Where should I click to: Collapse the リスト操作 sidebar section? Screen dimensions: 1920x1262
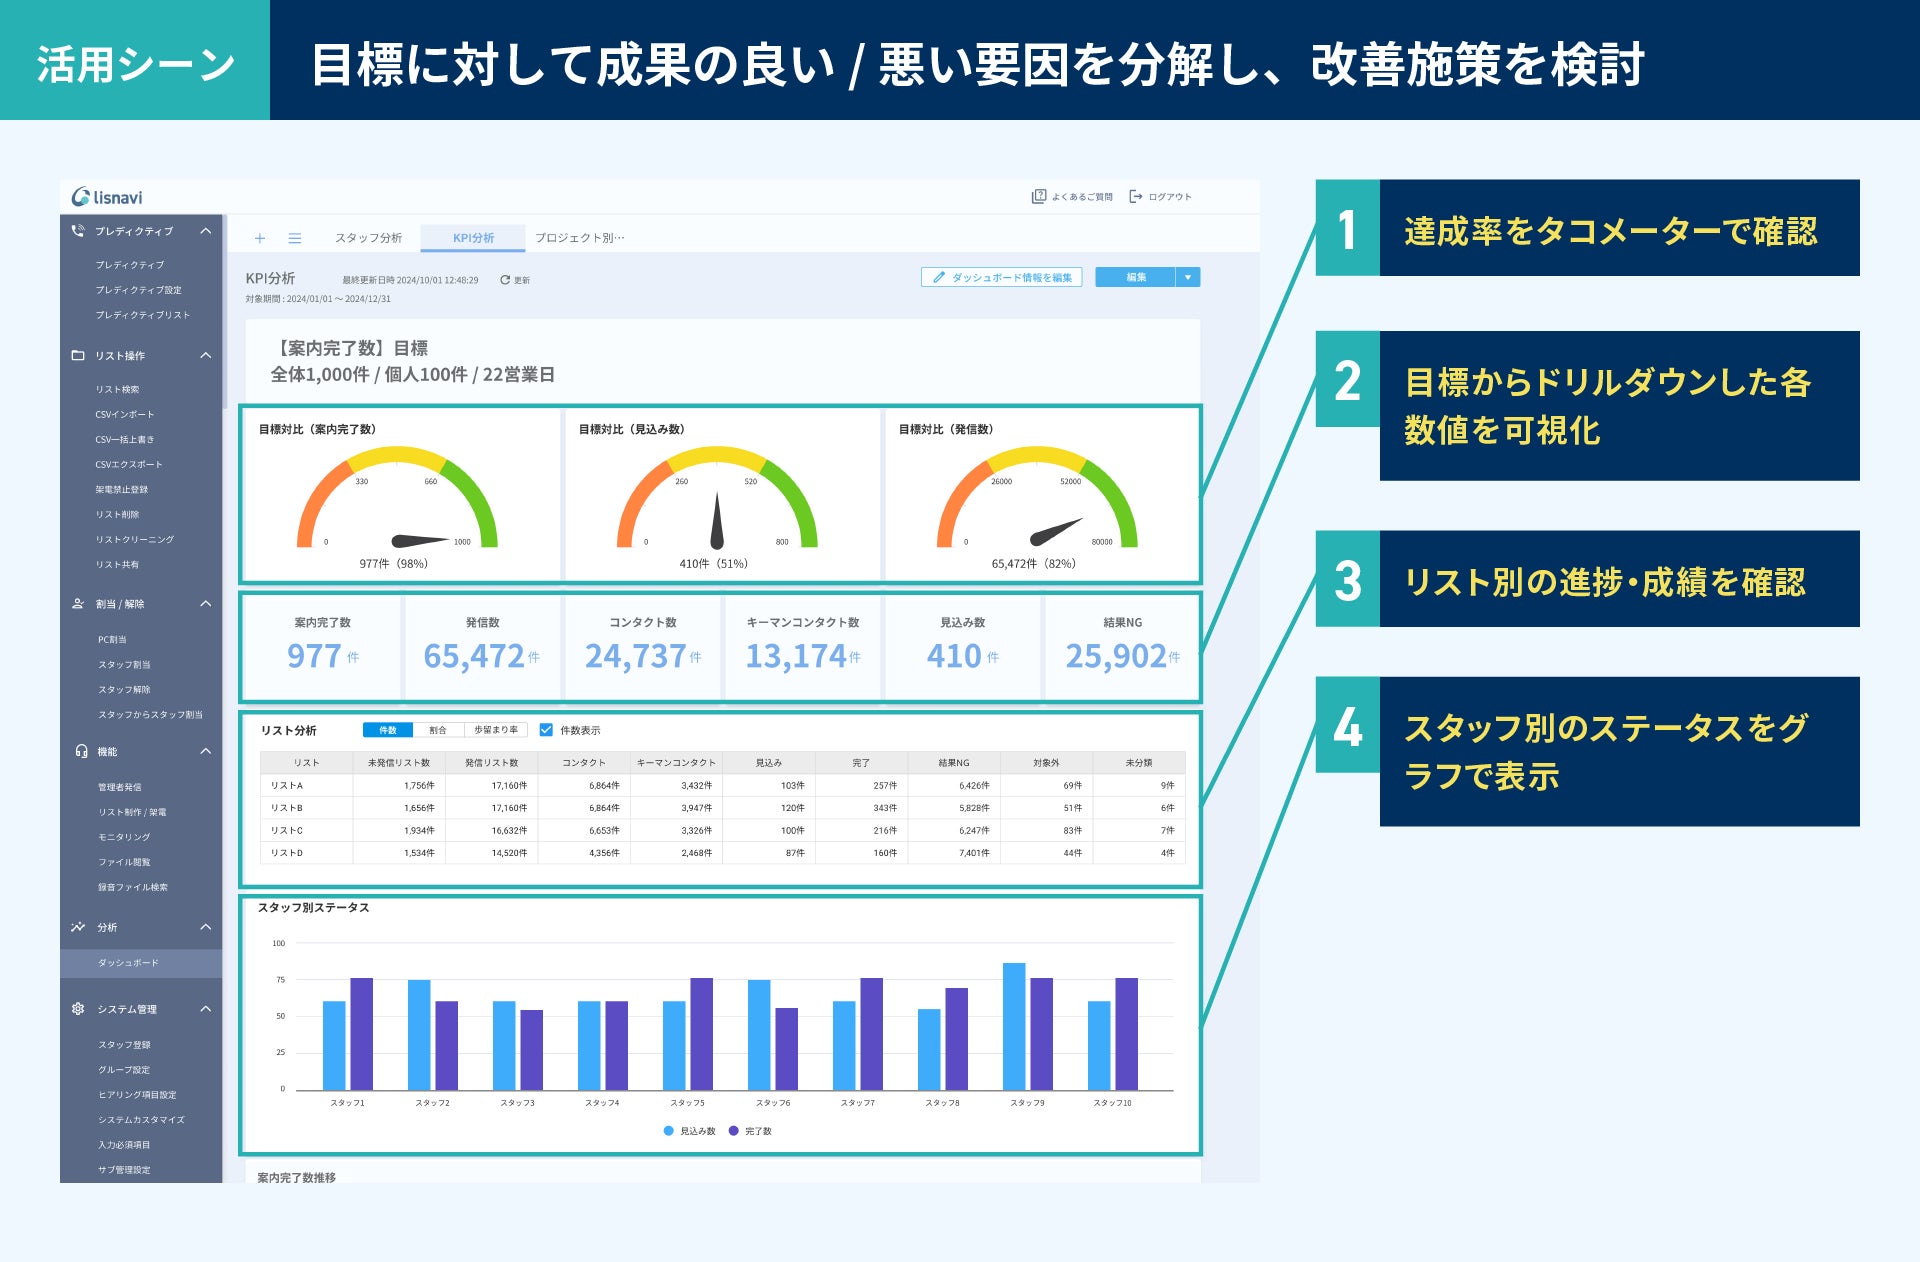point(206,355)
